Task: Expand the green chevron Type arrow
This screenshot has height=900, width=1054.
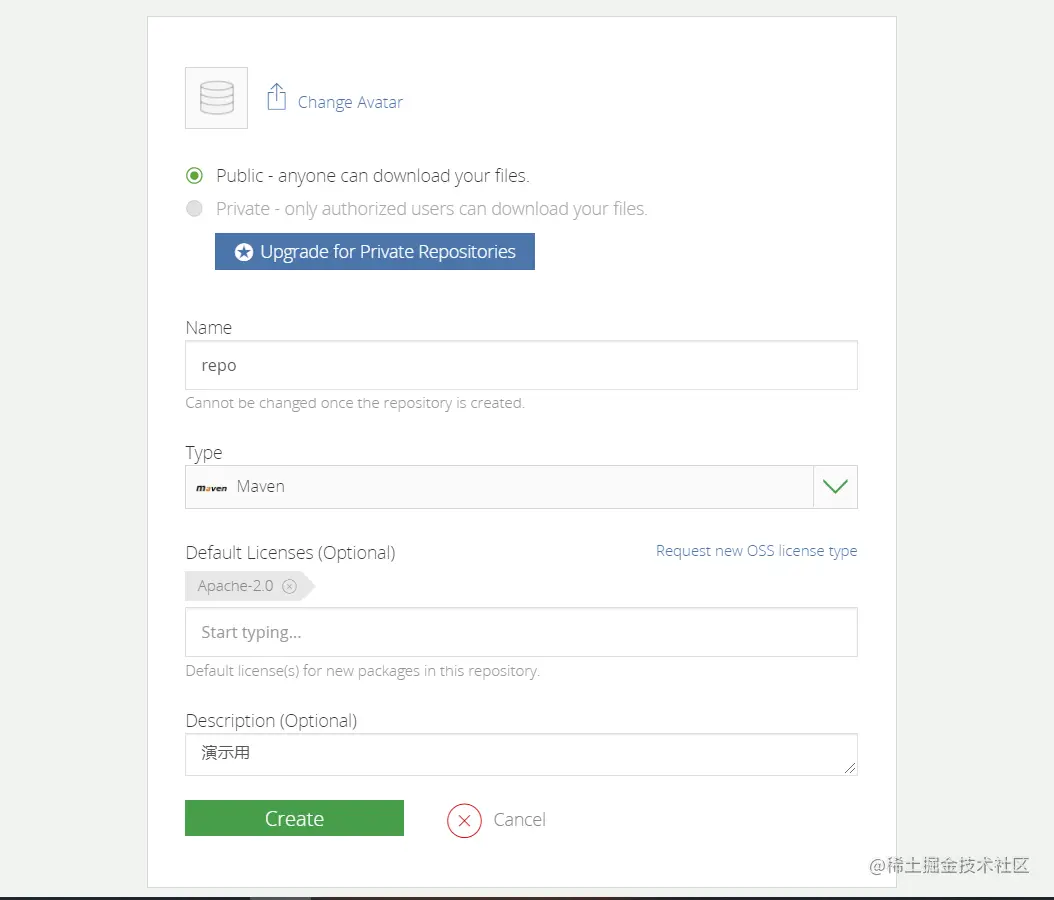Action: tap(835, 487)
